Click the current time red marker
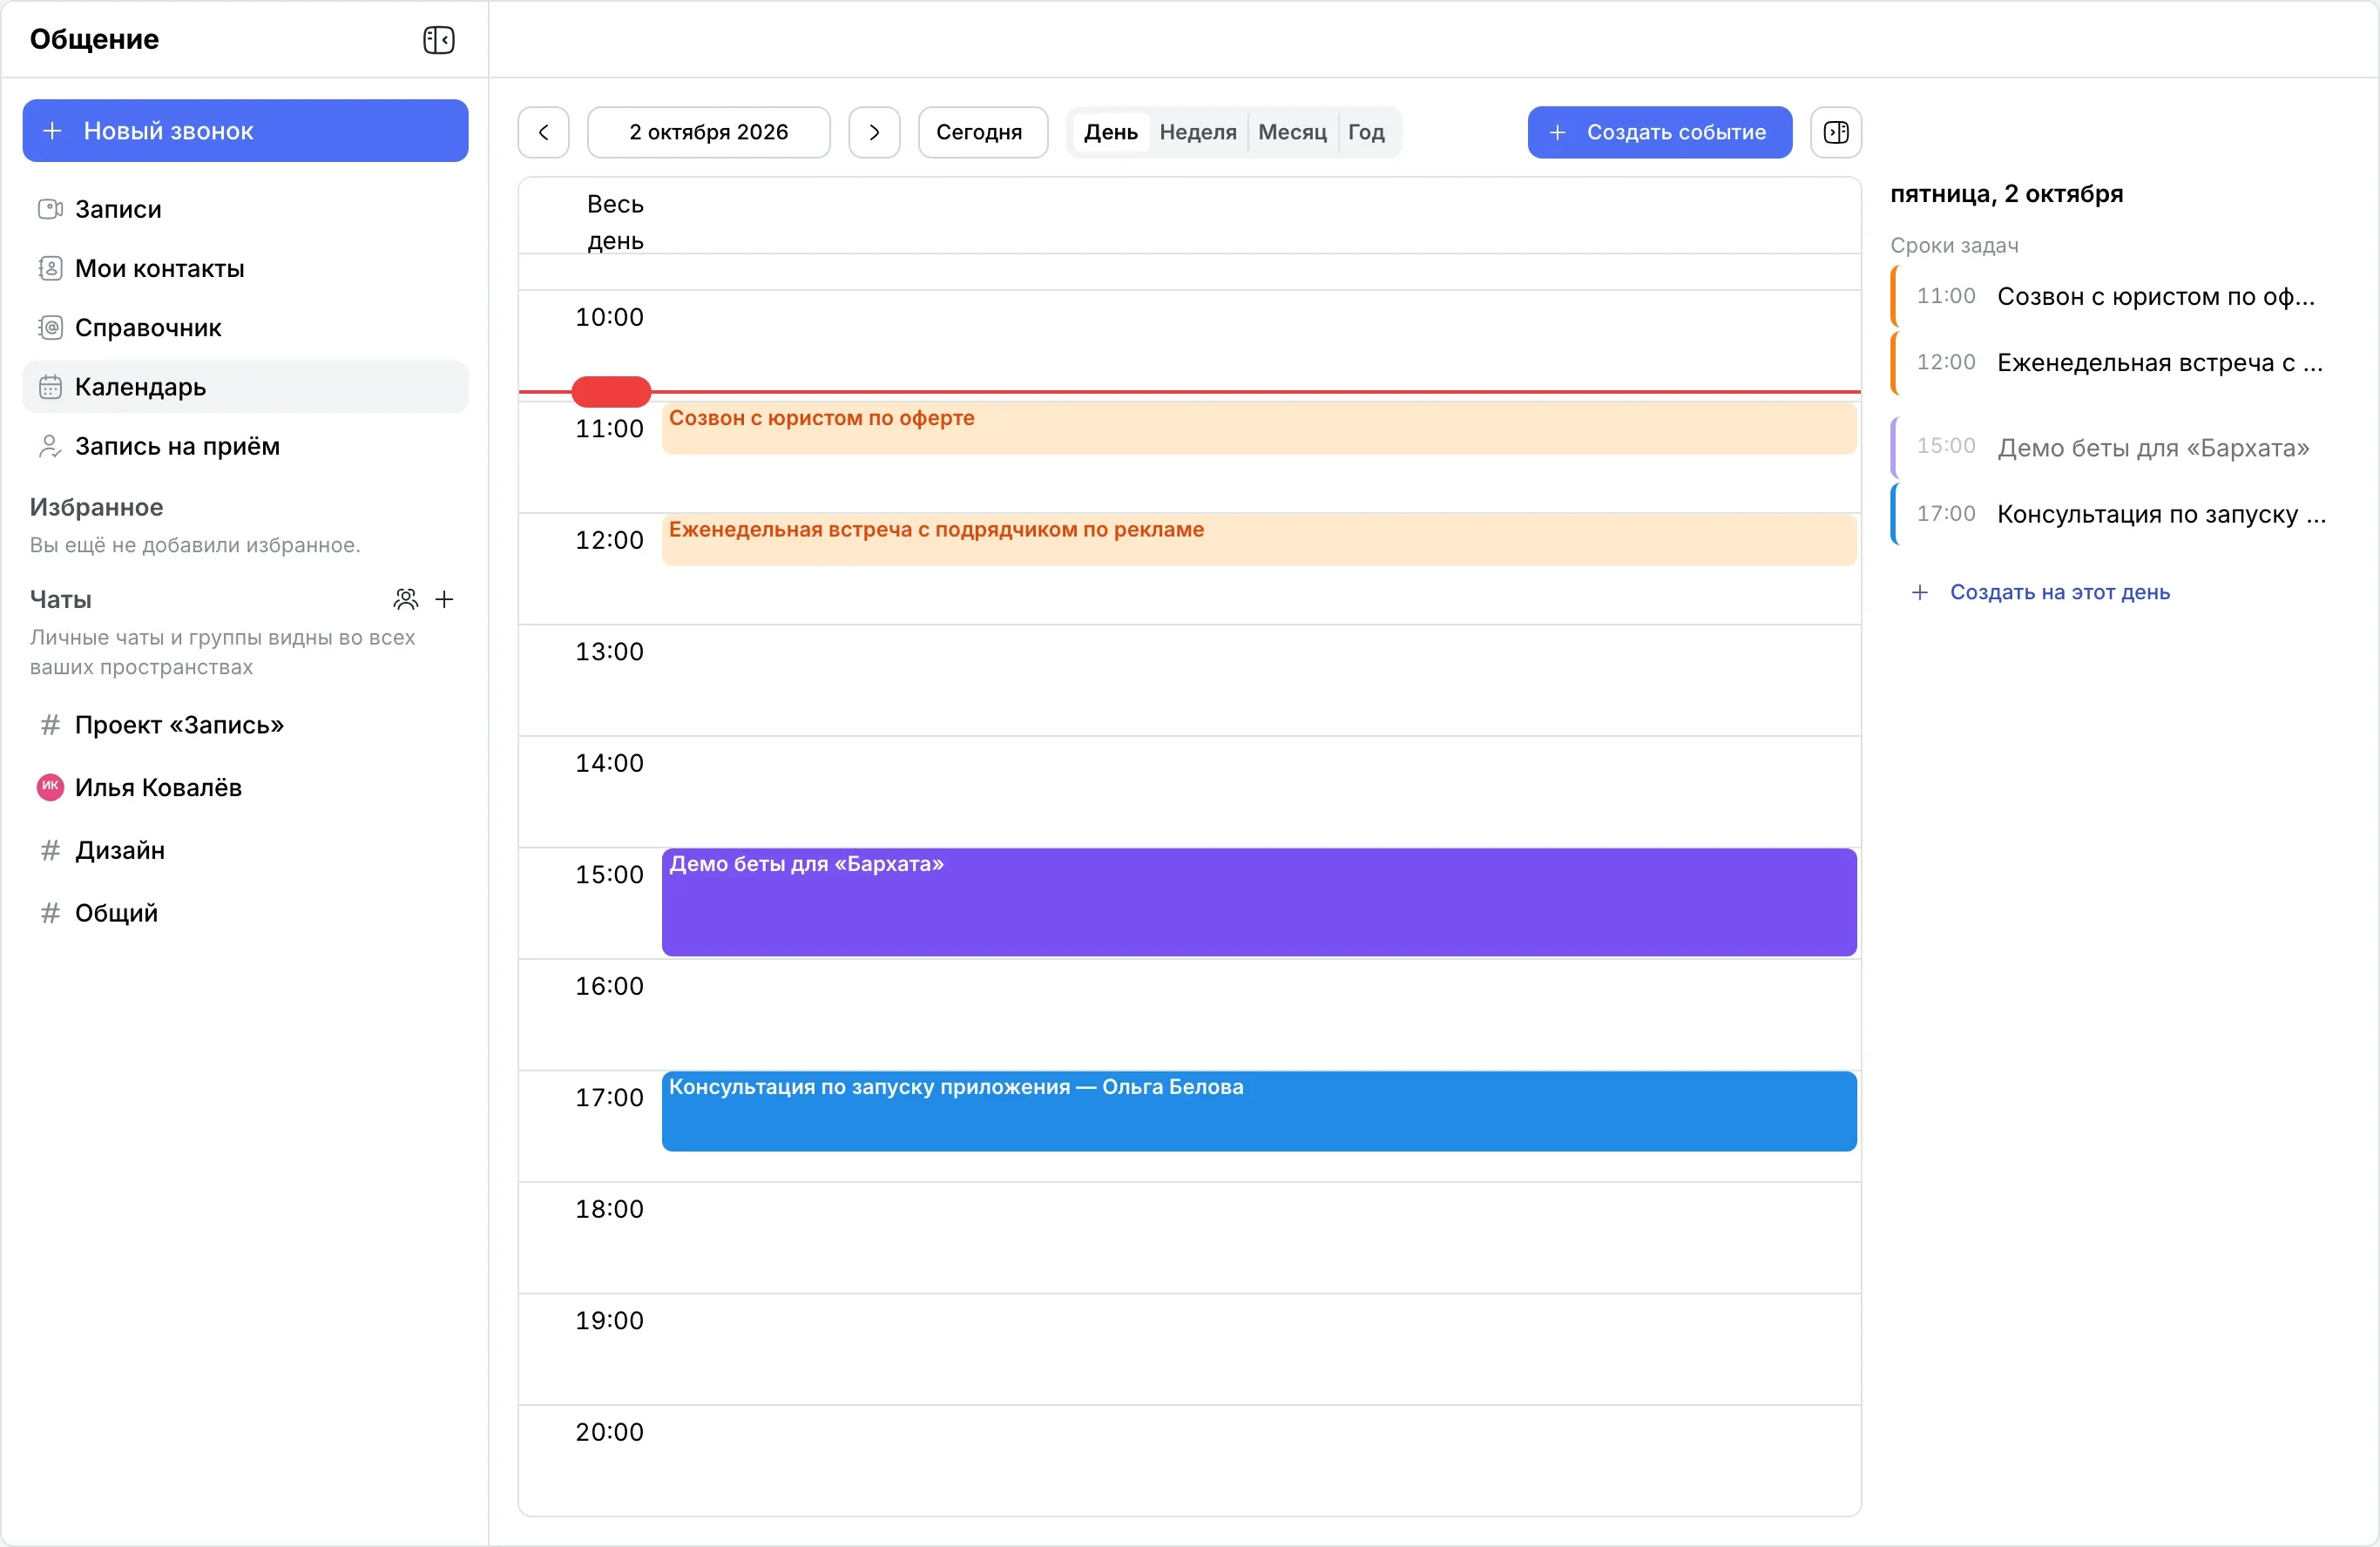 (611, 392)
